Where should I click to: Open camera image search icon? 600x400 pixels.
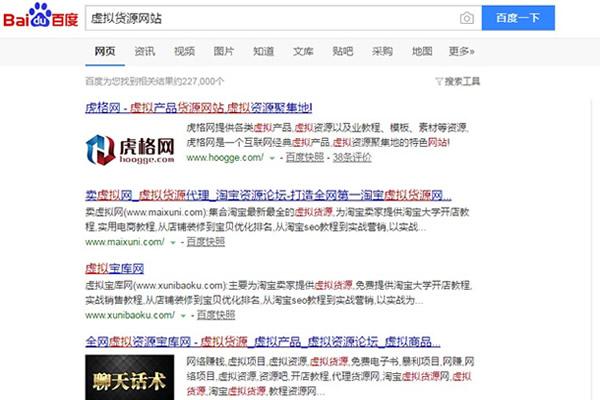pyautogui.click(x=466, y=18)
